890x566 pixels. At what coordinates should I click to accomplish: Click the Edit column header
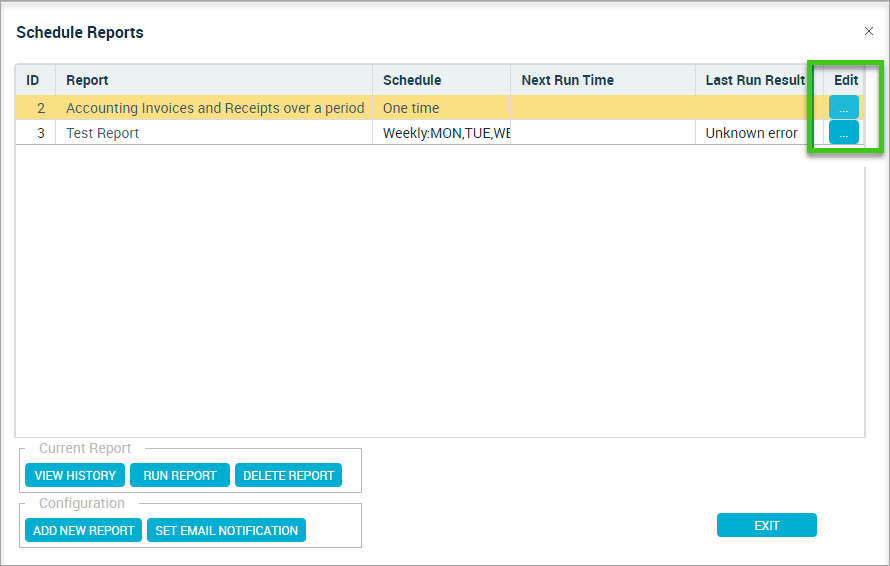tap(845, 80)
